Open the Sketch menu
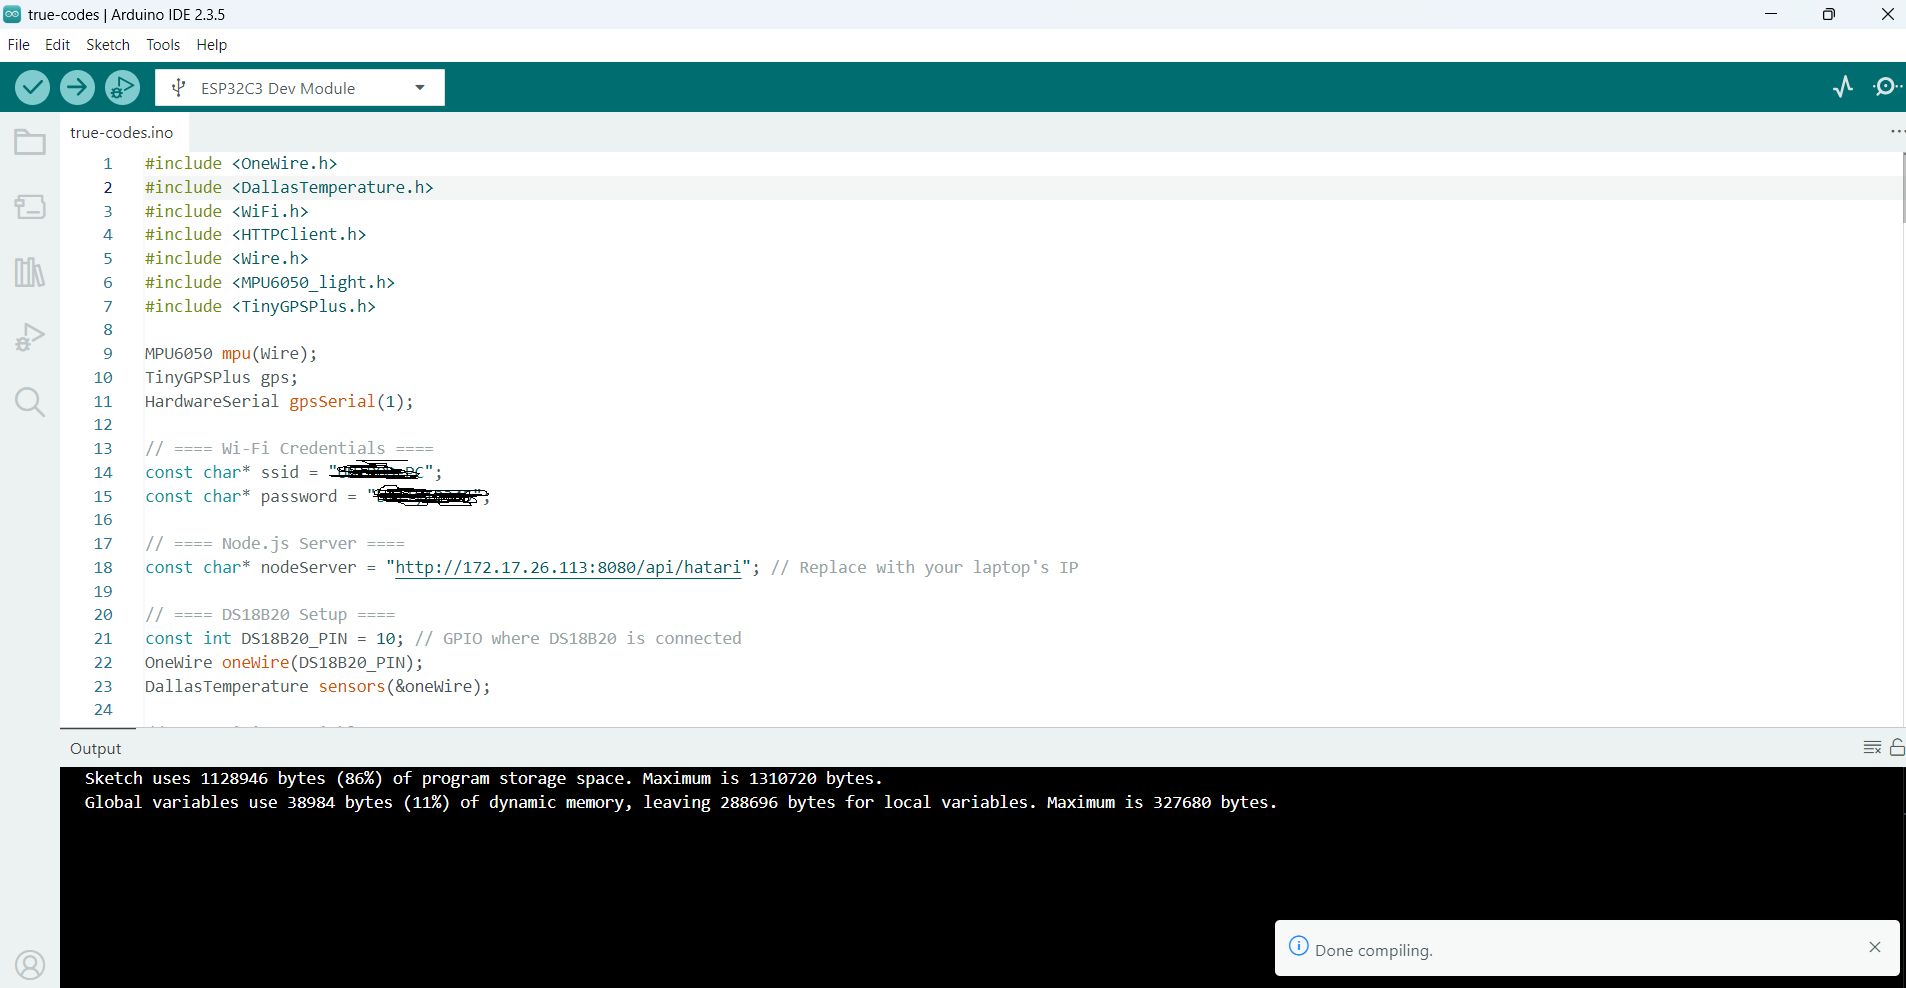 [x=108, y=45]
